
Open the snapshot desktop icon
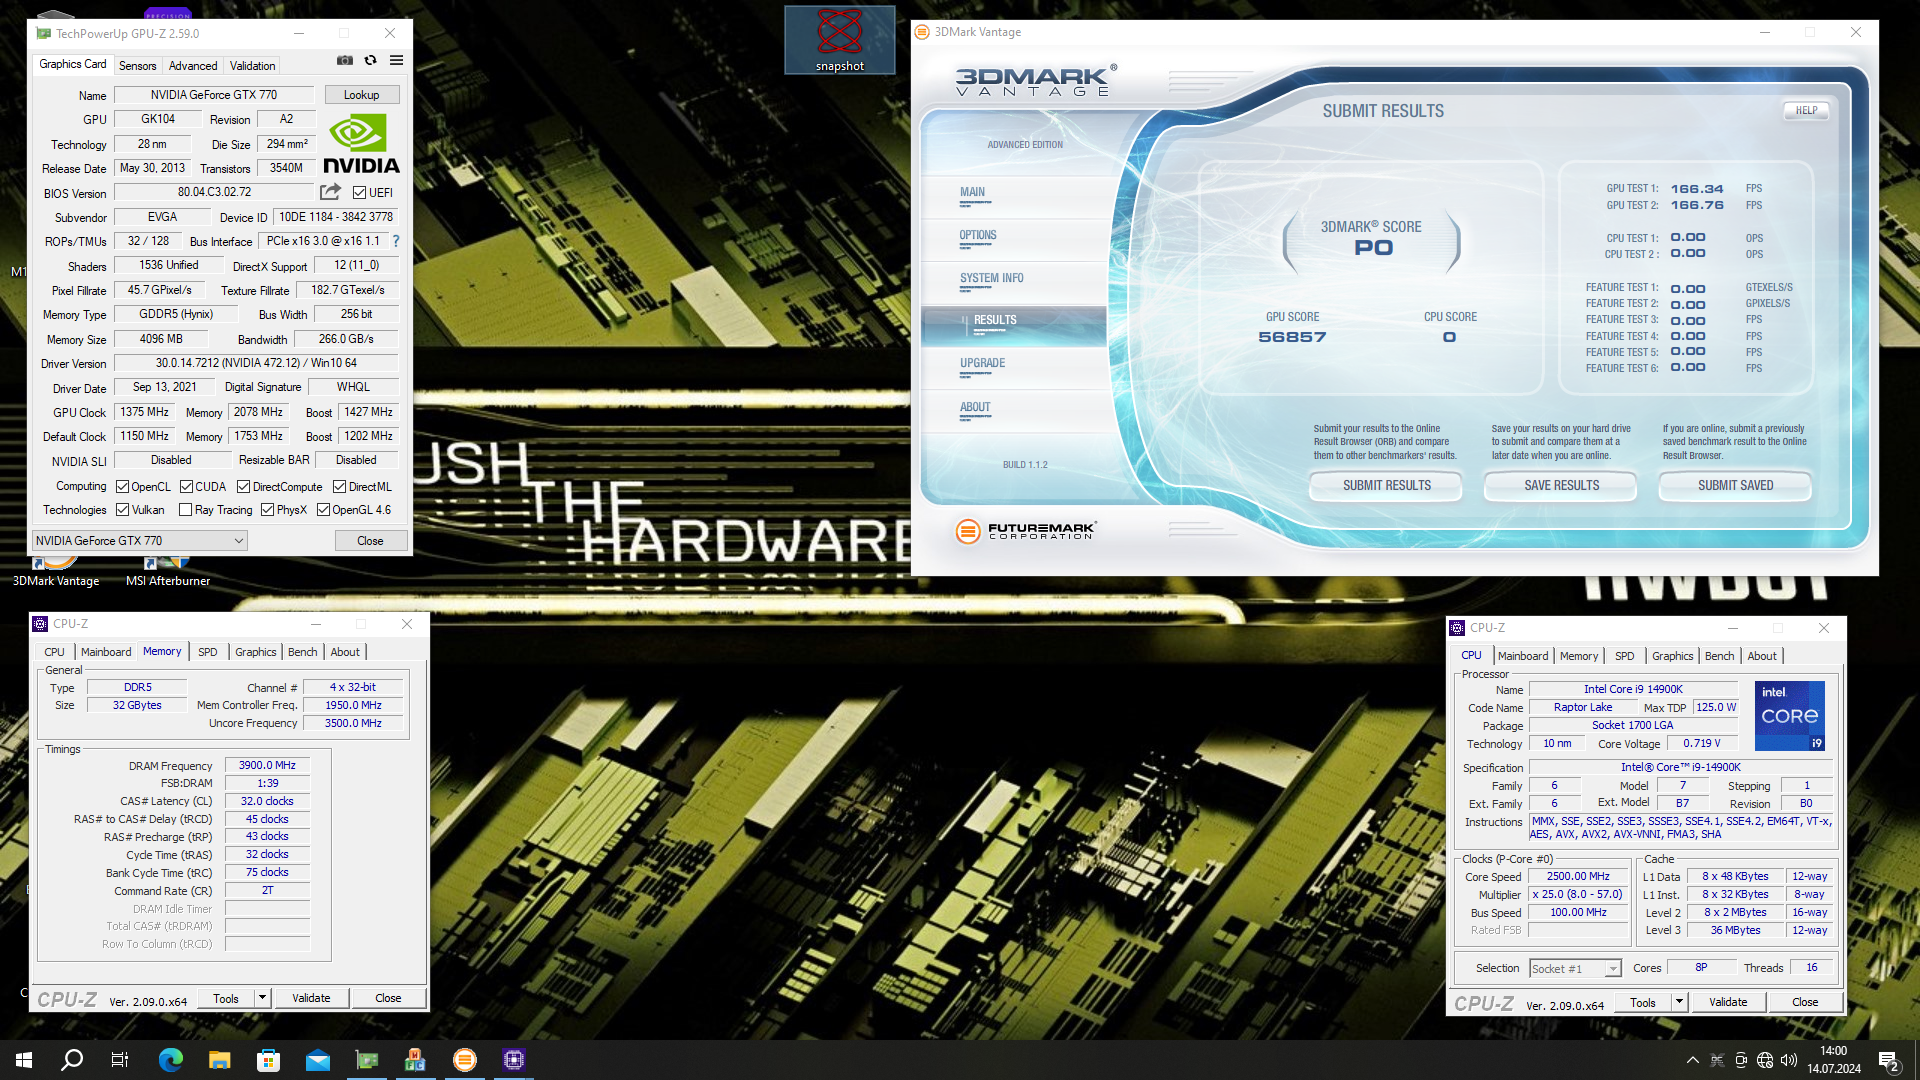[840, 40]
